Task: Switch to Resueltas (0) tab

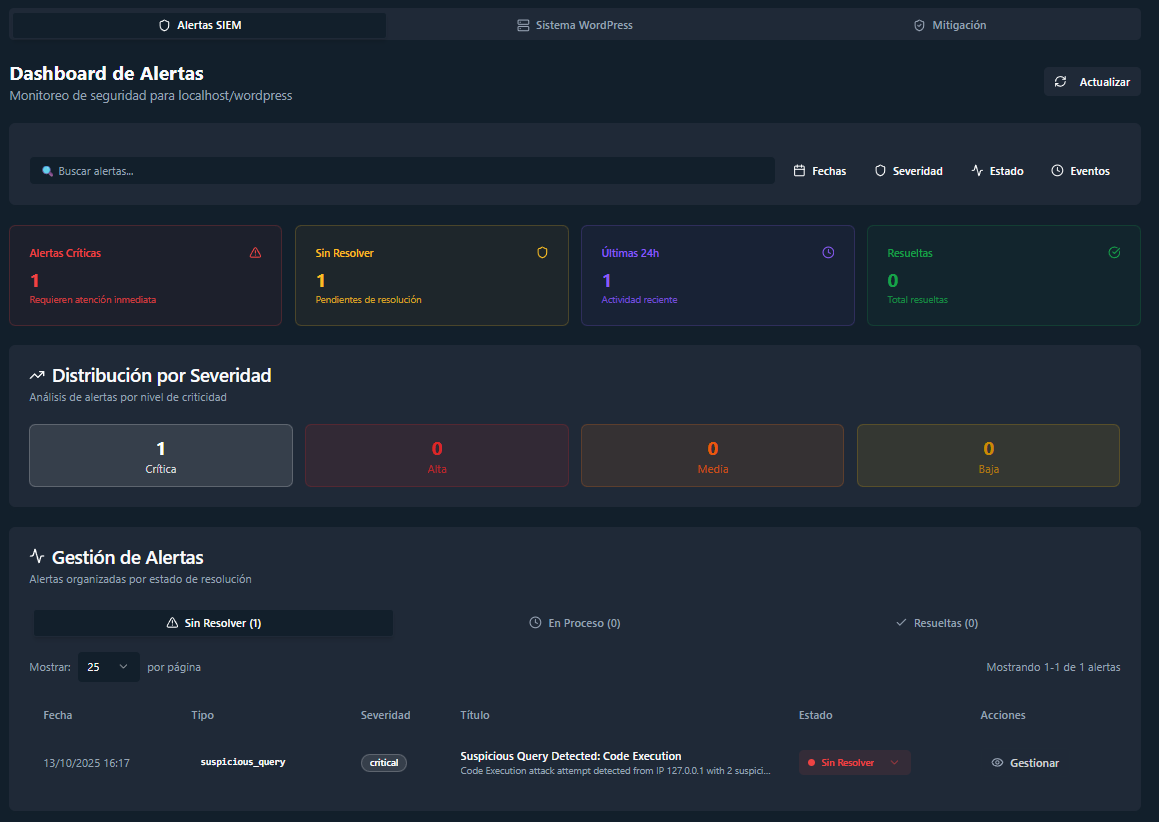Action: 937,623
